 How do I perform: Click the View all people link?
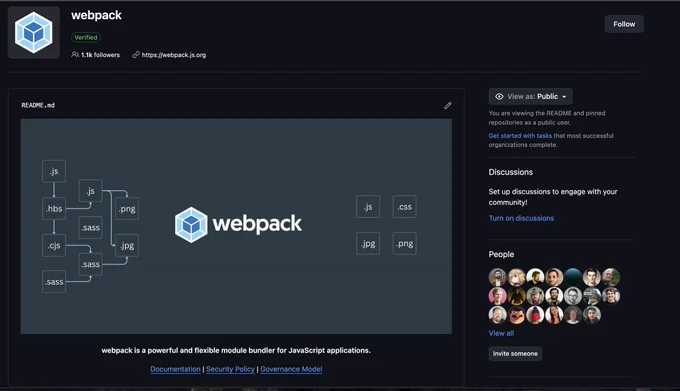501,333
